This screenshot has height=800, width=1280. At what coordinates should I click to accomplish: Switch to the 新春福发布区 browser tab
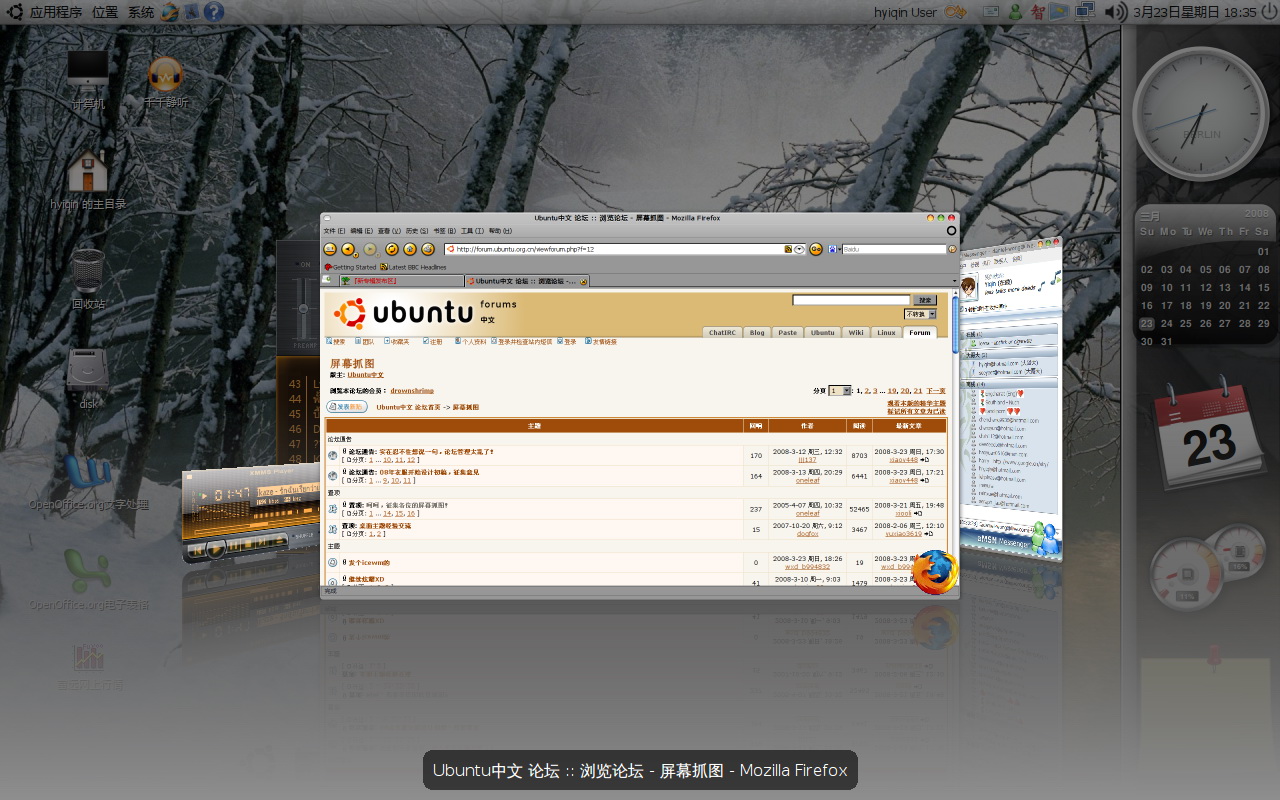coord(401,281)
